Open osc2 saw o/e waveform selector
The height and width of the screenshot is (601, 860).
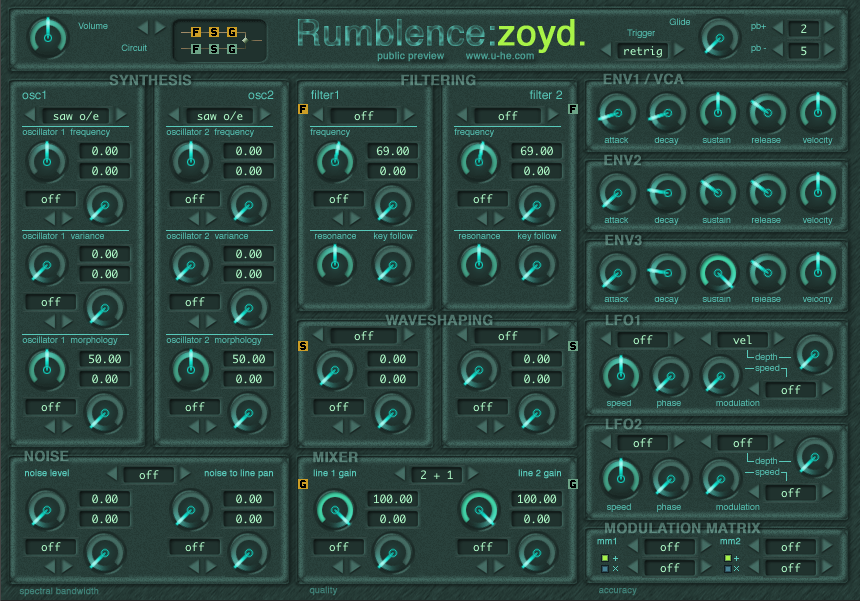click(219, 116)
